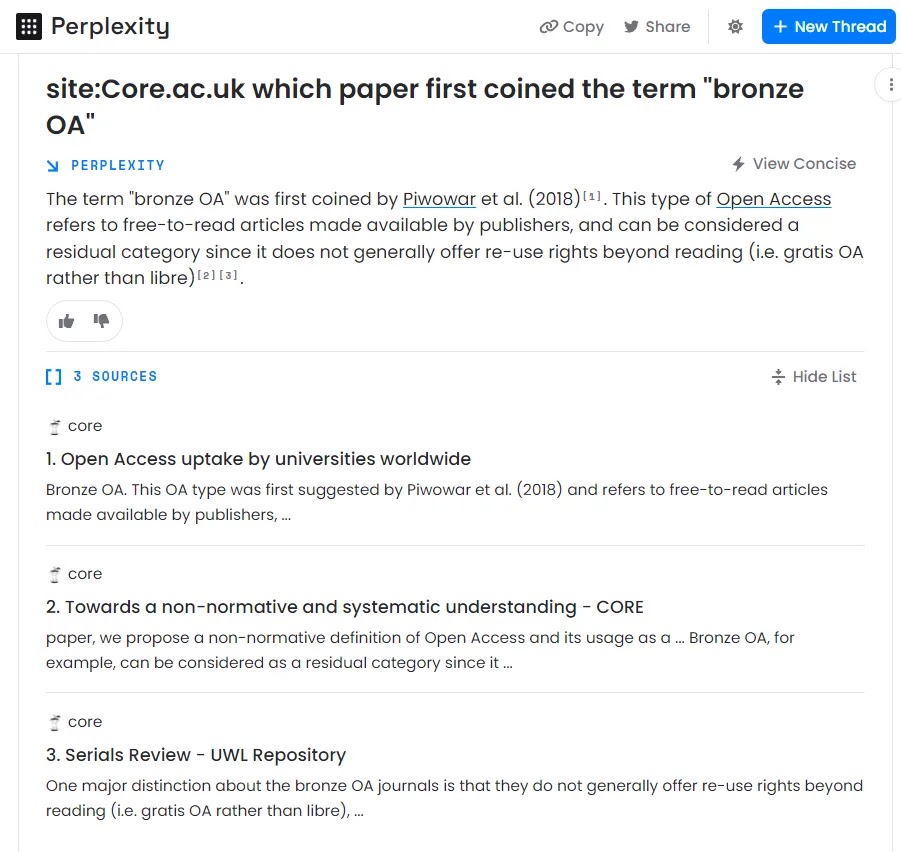The image size is (901, 852).
Task: Collapse sources with Hide List
Action: click(814, 377)
